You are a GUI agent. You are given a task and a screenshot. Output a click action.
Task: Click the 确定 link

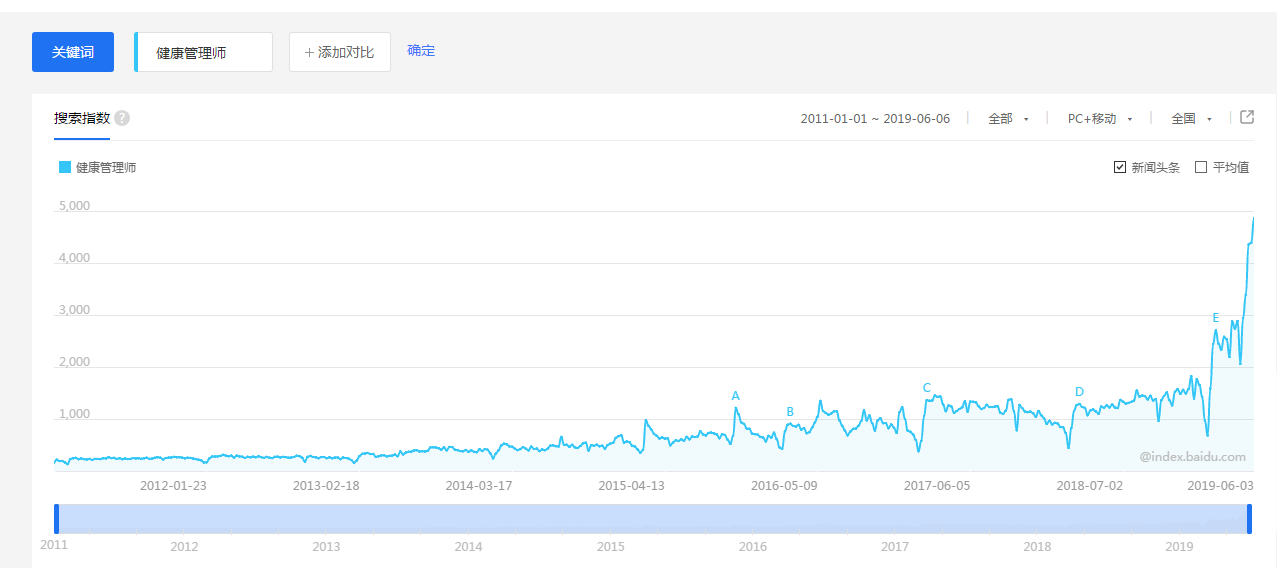(x=421, y=50)
